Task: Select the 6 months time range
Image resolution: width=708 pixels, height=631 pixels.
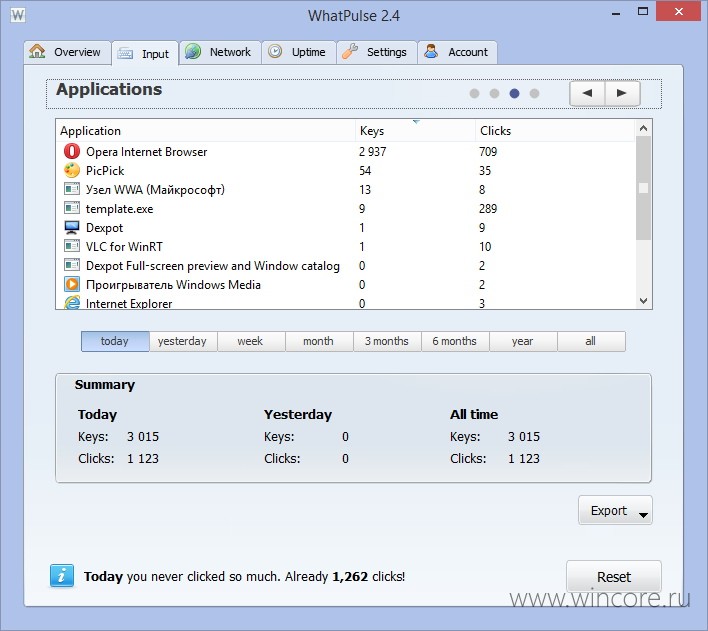Action: 455,341
